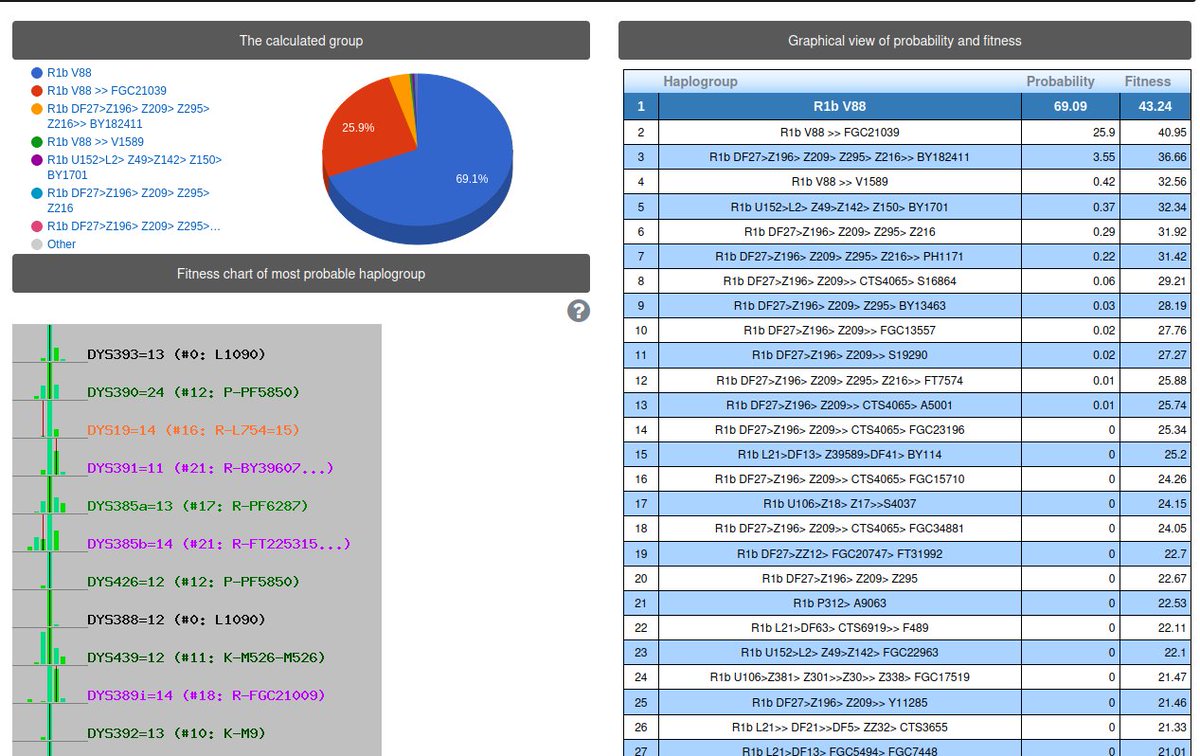The width and height of the screenshot is (1200, 756).
Task: Click 'Graphical view of probability and fitness' header
Action: pyautogui.click(x=905, y=41)
